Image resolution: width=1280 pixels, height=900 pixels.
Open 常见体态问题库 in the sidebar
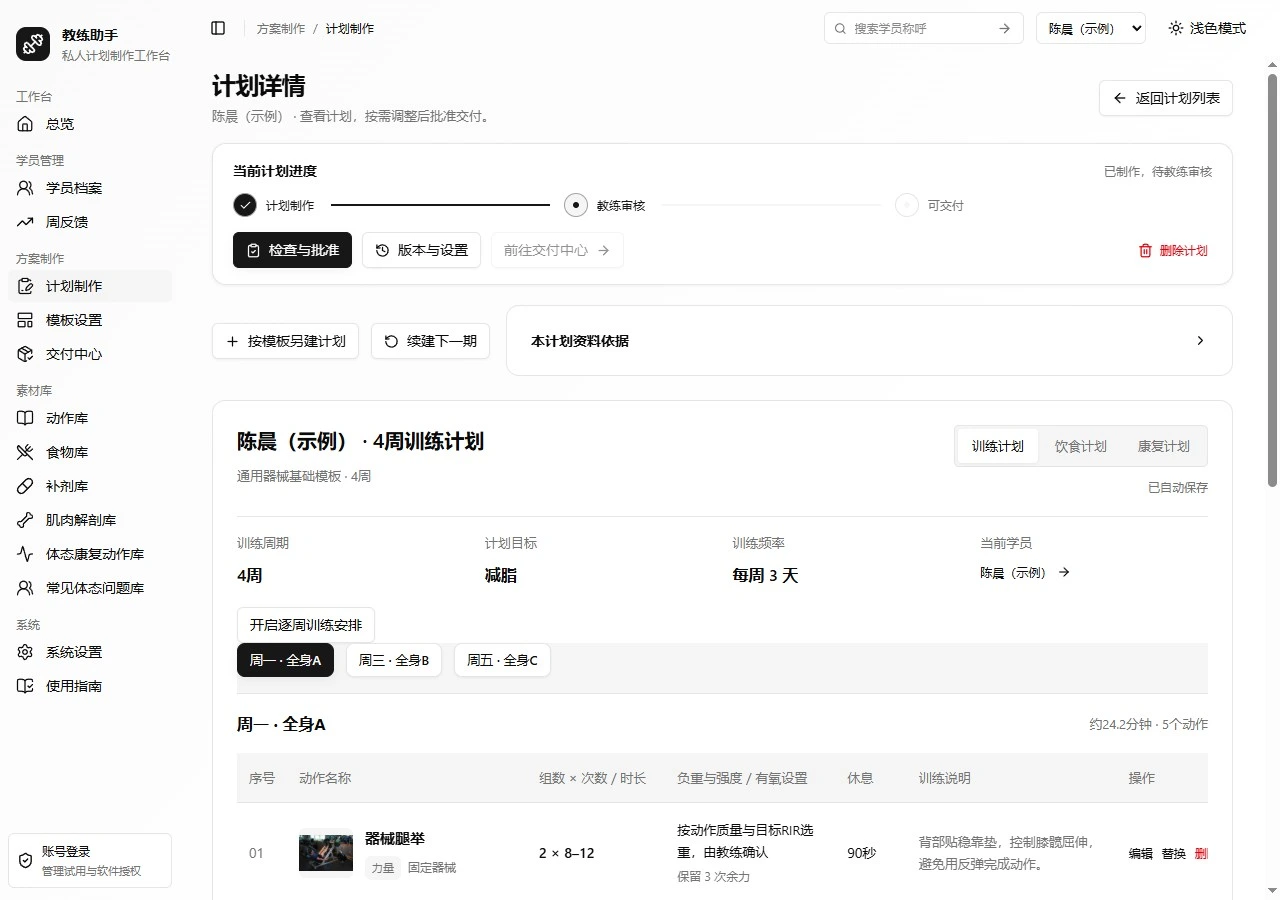(90, 588)
